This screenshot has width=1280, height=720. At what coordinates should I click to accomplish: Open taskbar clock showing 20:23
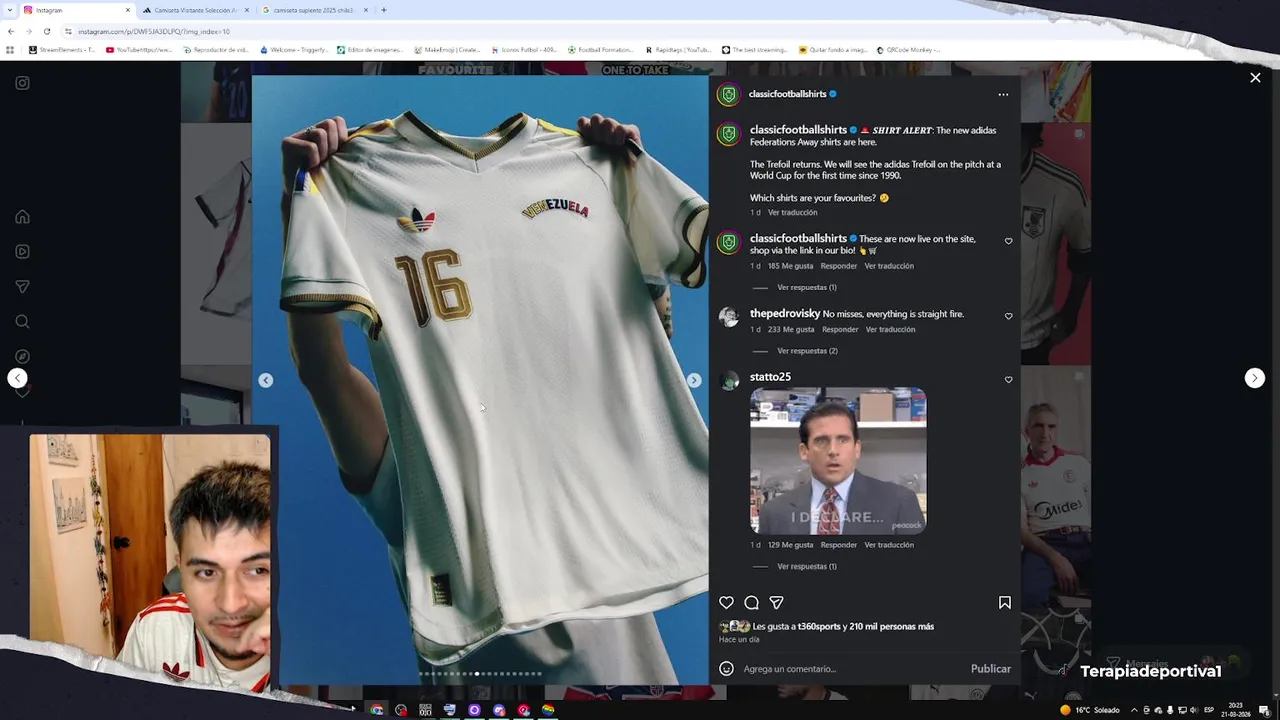coord(1236,710)
